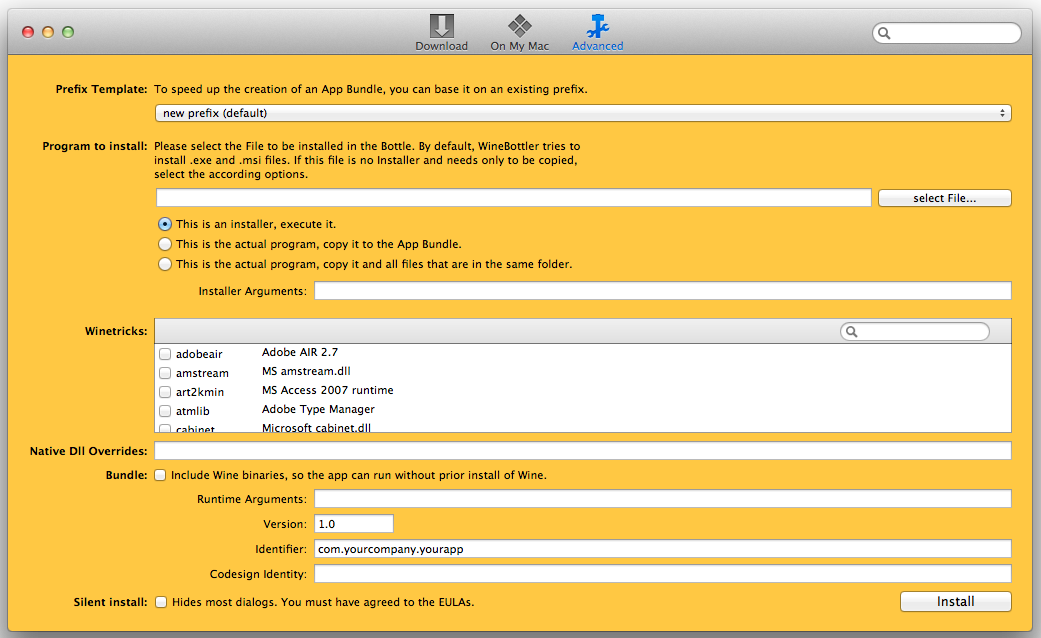This screenshot has width=1041, height=638.
Task: Click the Identifier field com.yourcompany.yourapp
Action: (x=663, y=548)
